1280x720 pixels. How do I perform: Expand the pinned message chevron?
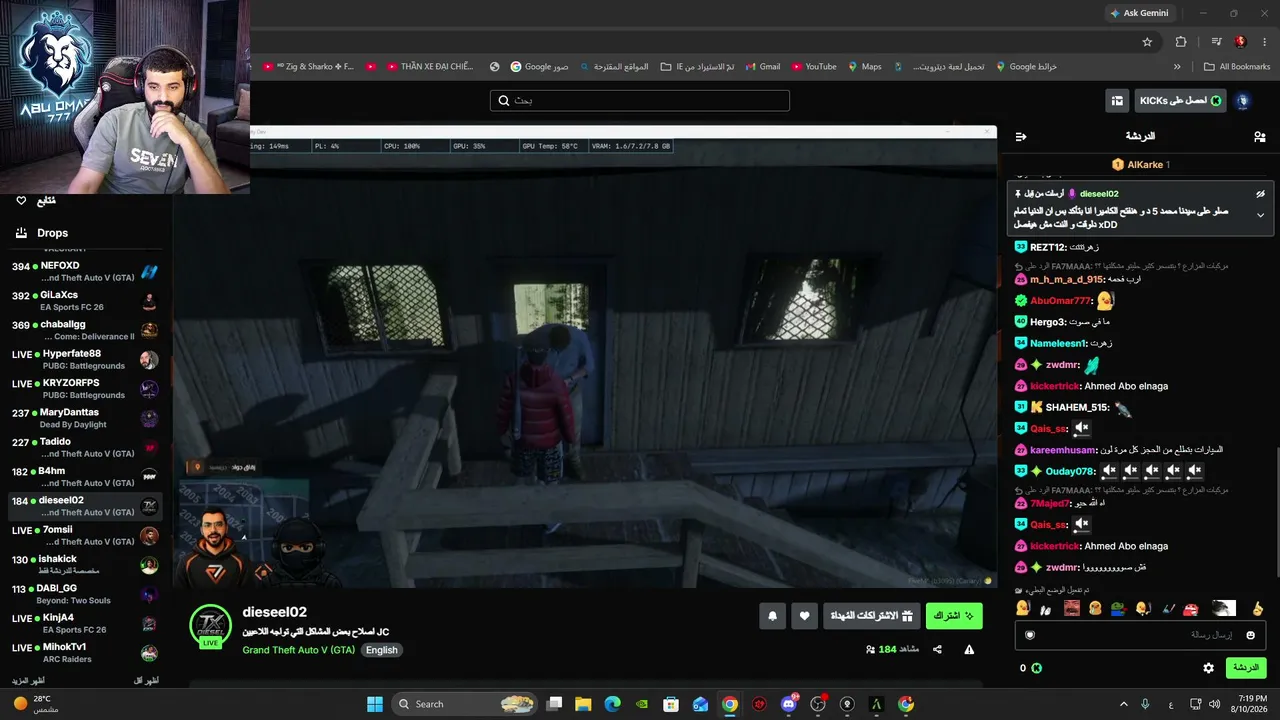point(1260,215)
